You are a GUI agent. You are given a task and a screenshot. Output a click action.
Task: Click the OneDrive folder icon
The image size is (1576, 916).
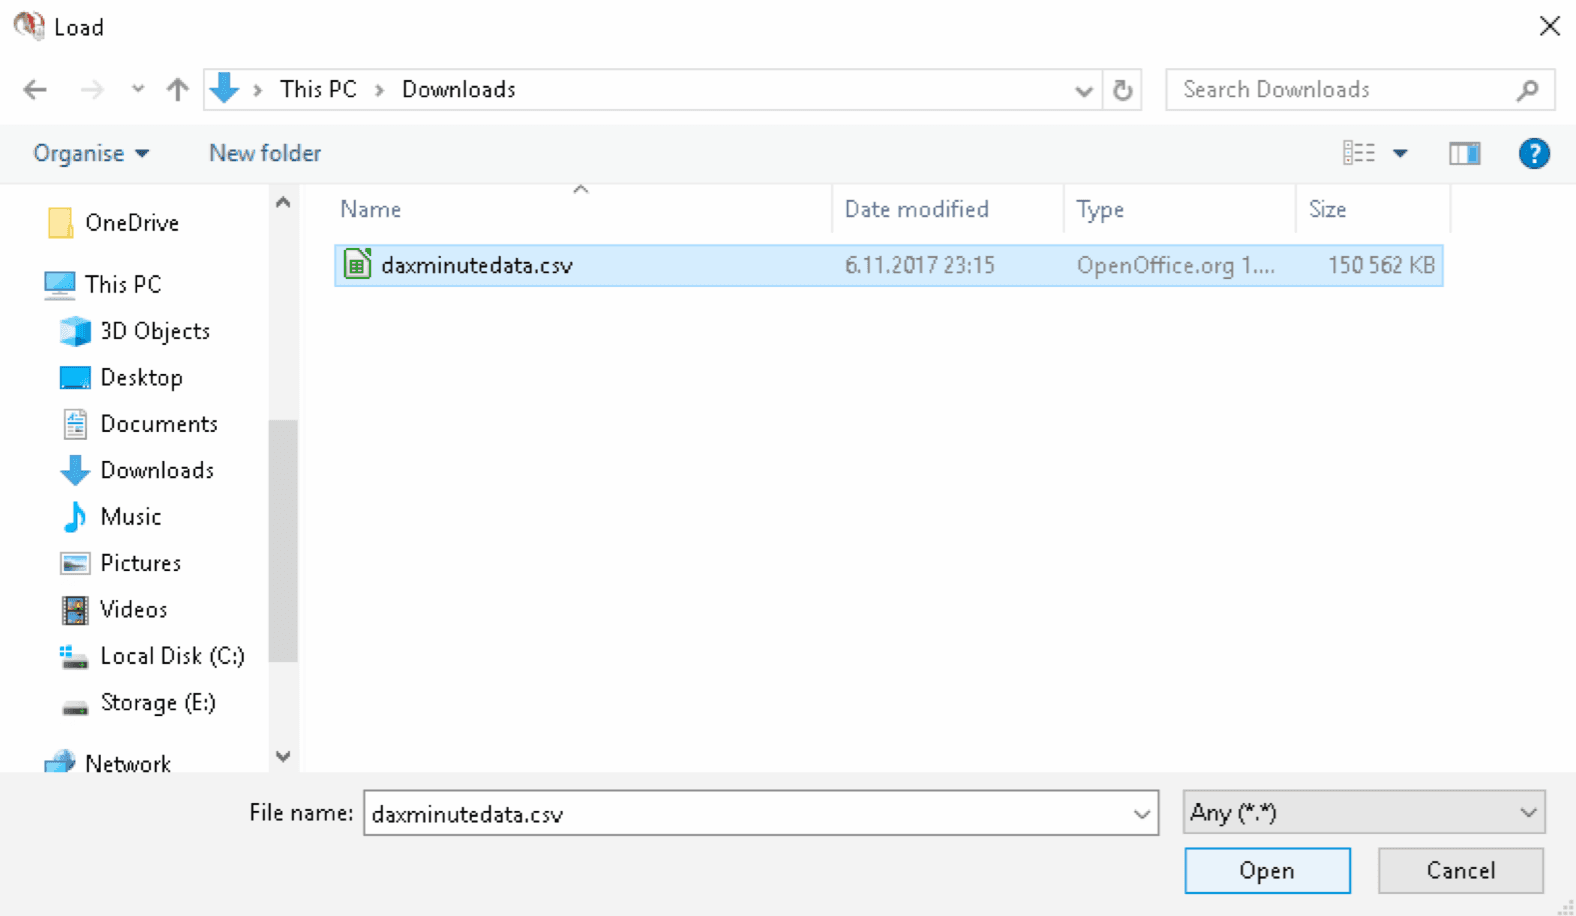click(x=60, y=223)
